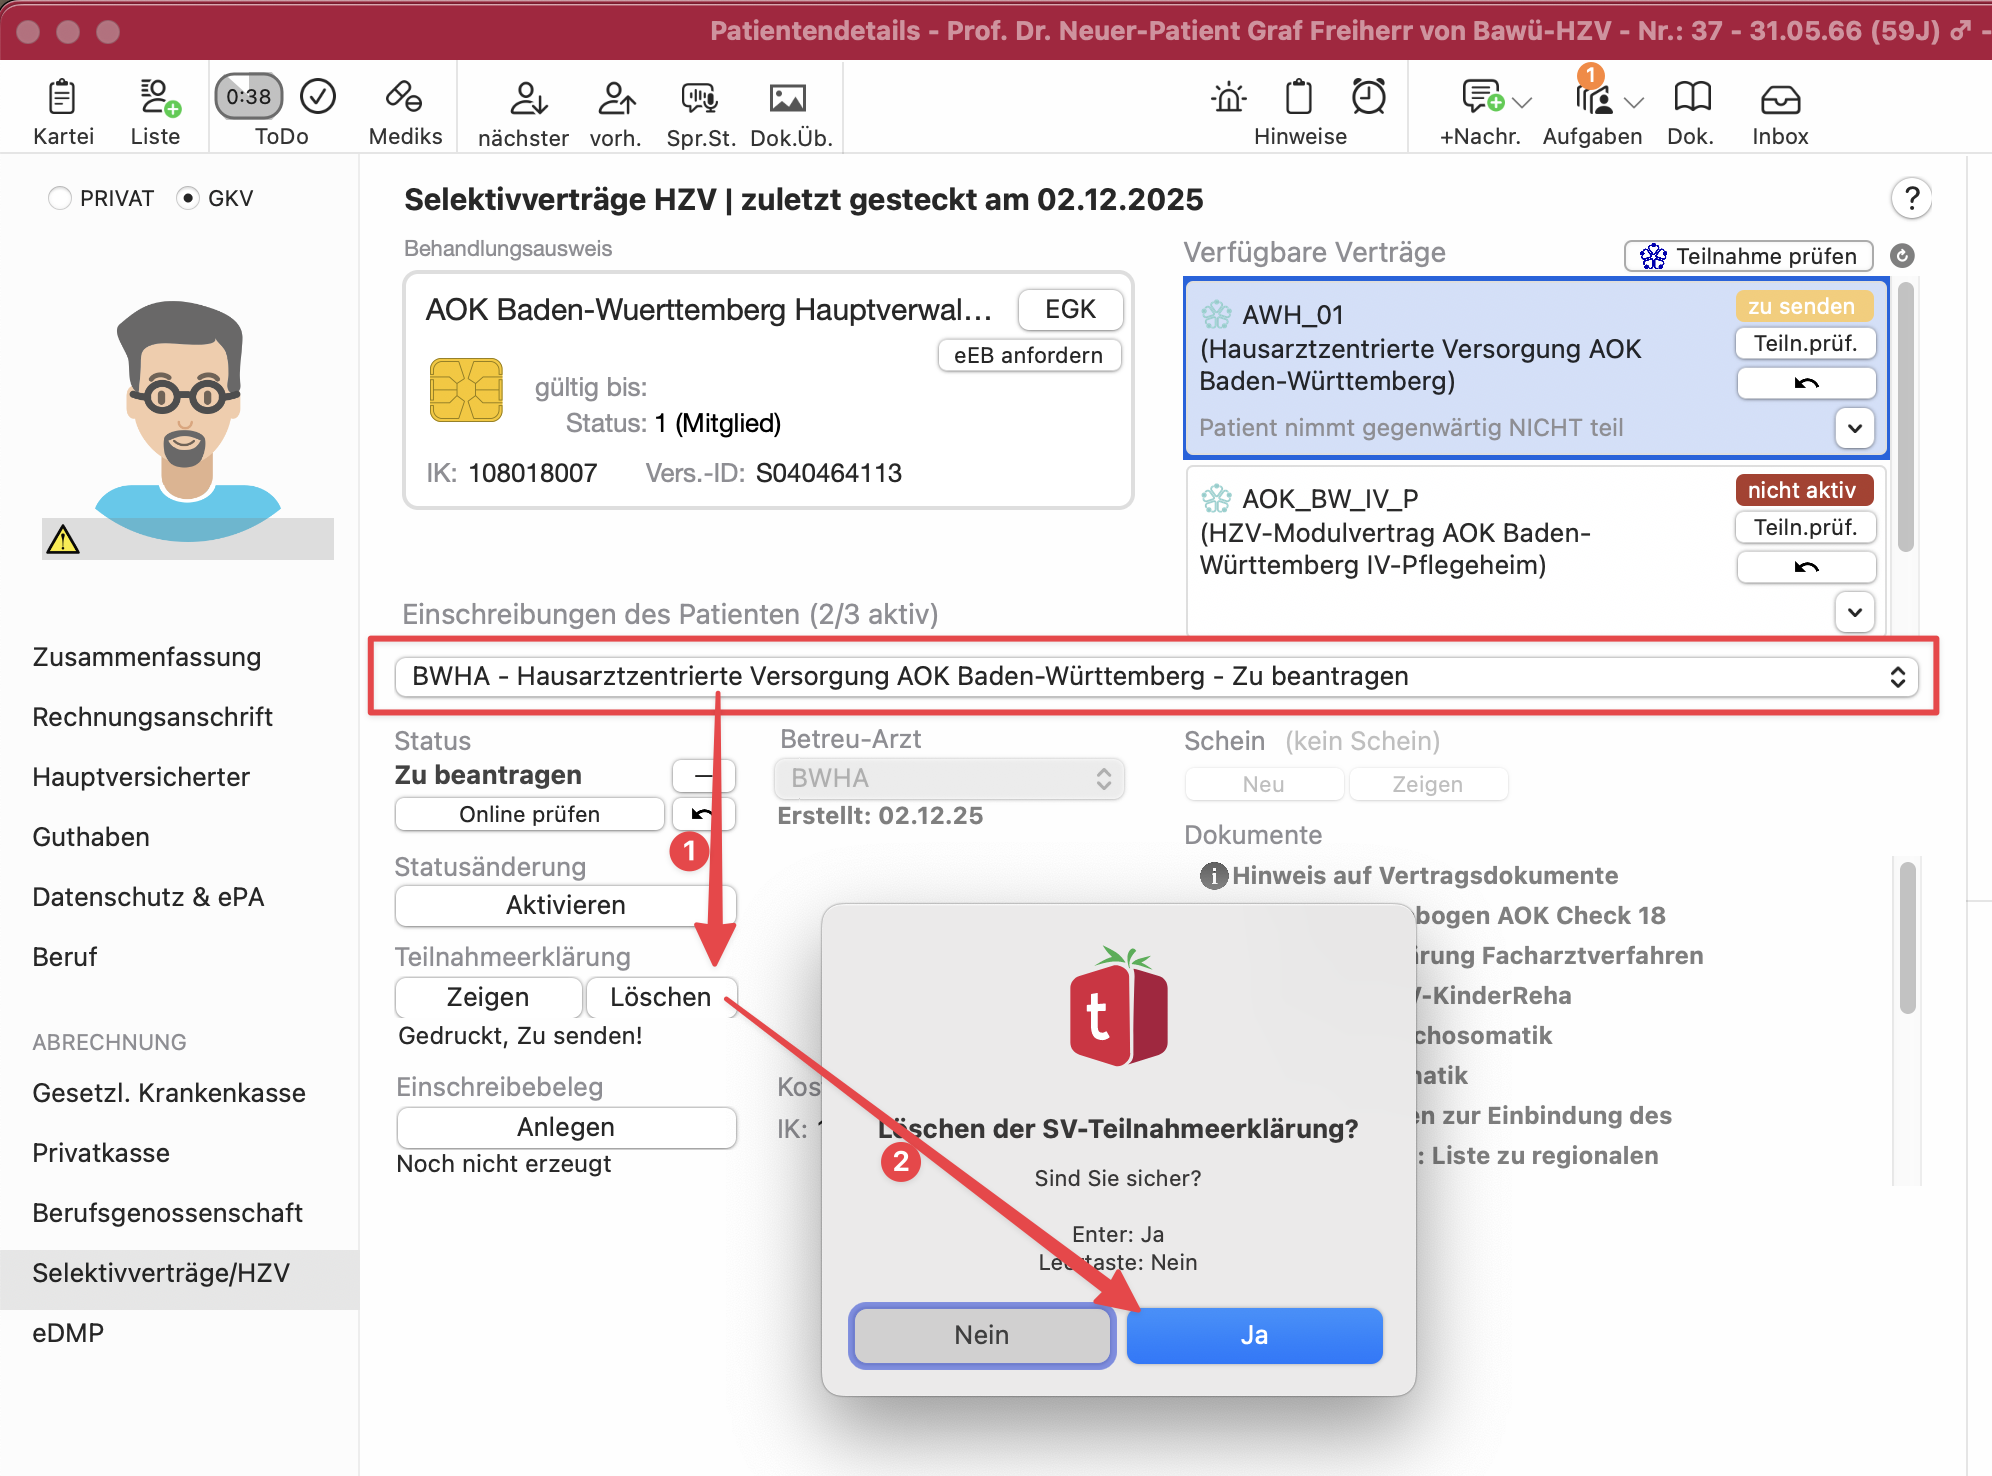This screenshot has width=1992, height=1476.
Task: Click the Mediks pills icon
Action: (404, 98)
